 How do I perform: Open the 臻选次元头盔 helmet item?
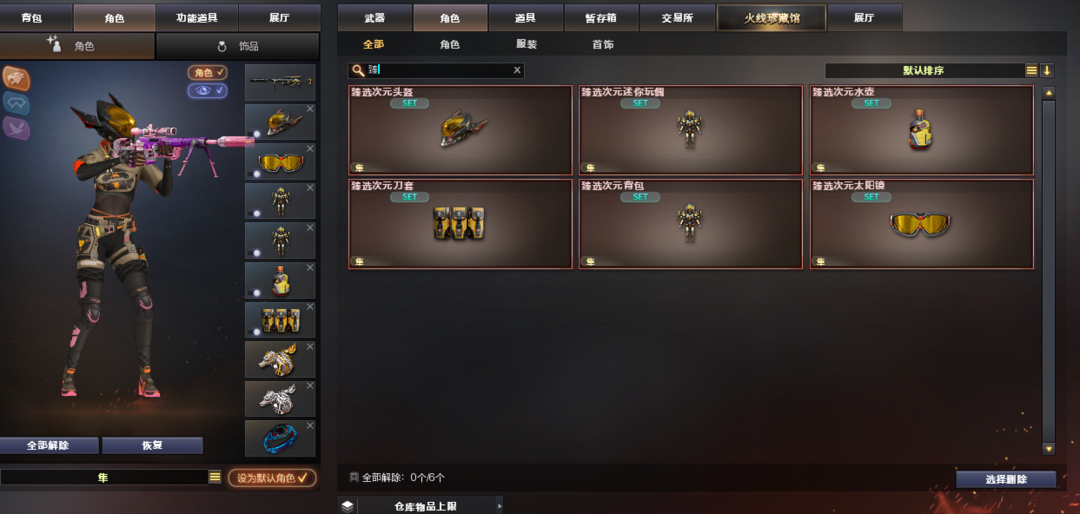click(x=460, y=130)
